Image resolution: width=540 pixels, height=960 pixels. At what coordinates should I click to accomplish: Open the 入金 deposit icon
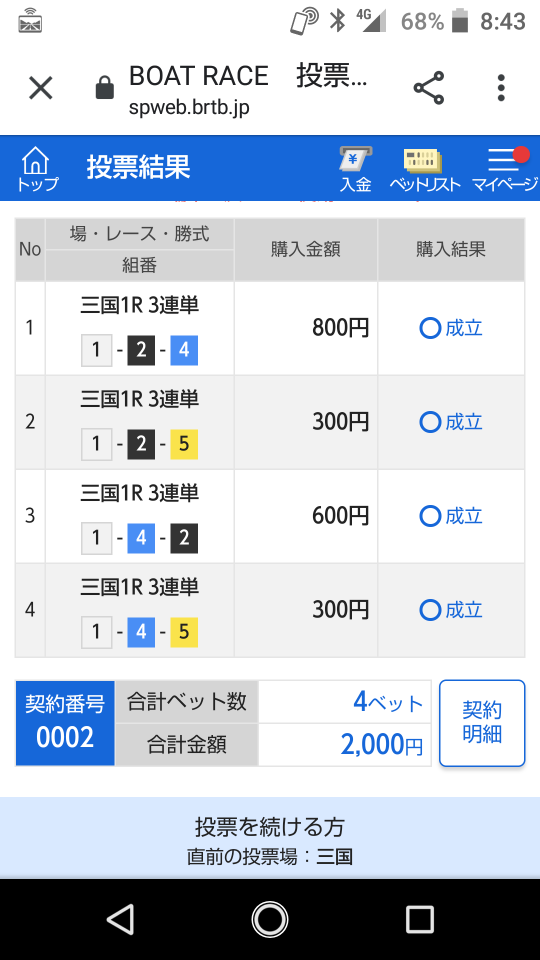click(356, 169)
